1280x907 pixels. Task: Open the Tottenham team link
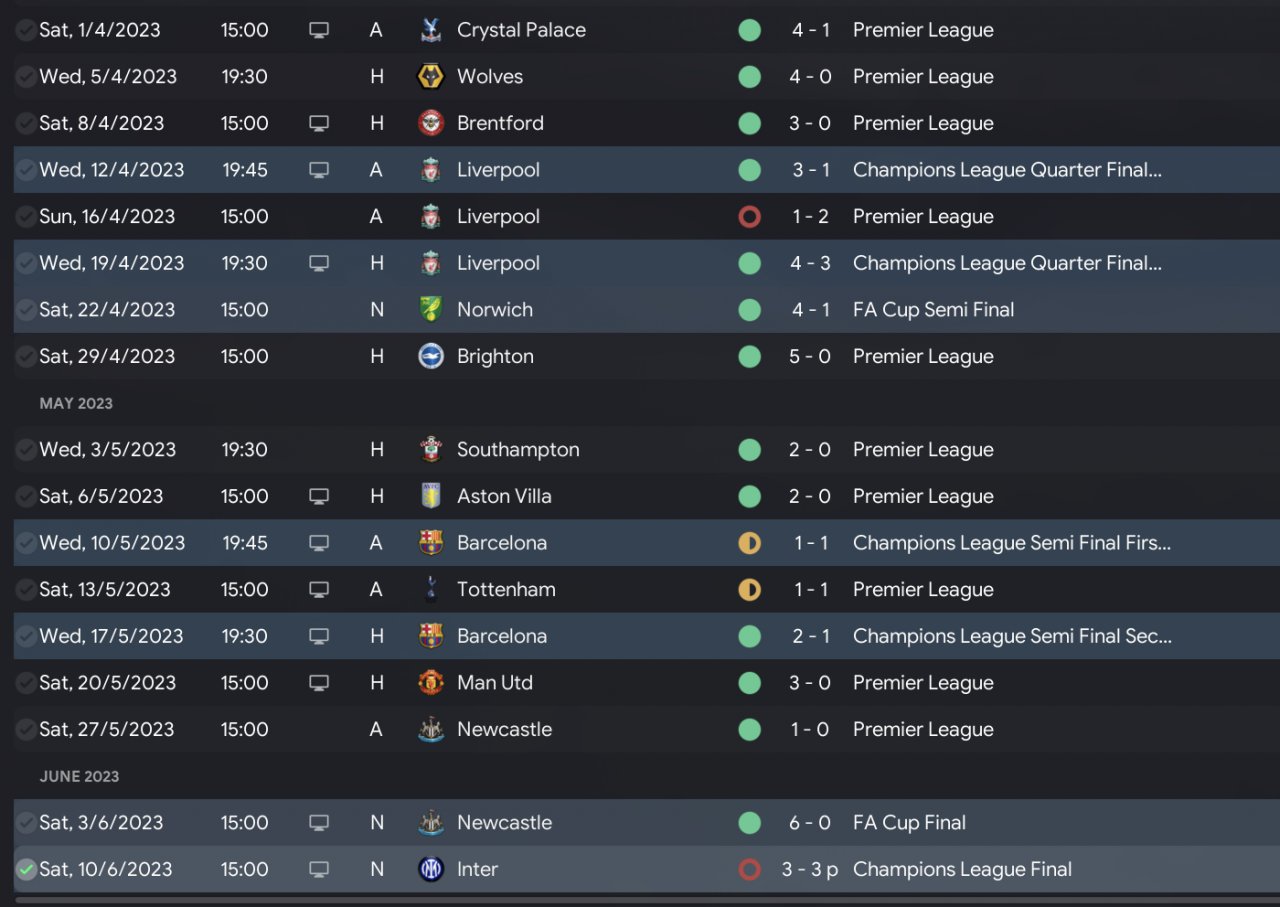506,590
